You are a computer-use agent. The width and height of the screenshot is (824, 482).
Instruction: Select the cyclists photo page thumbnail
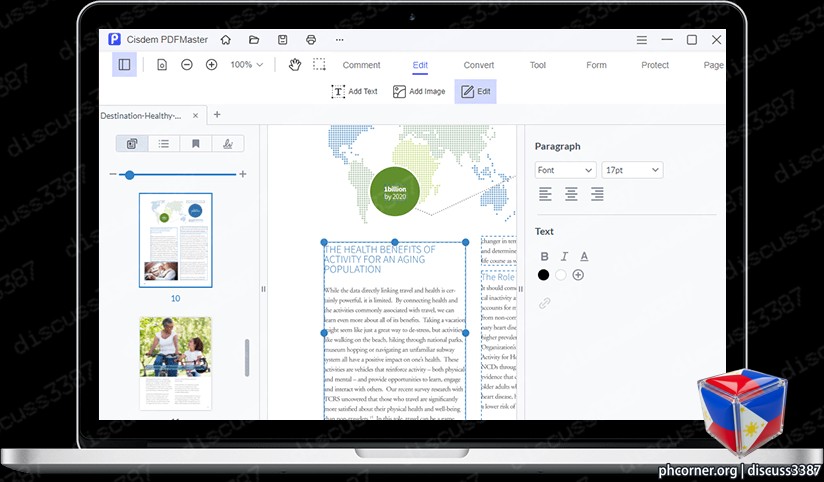pos(176,363)
